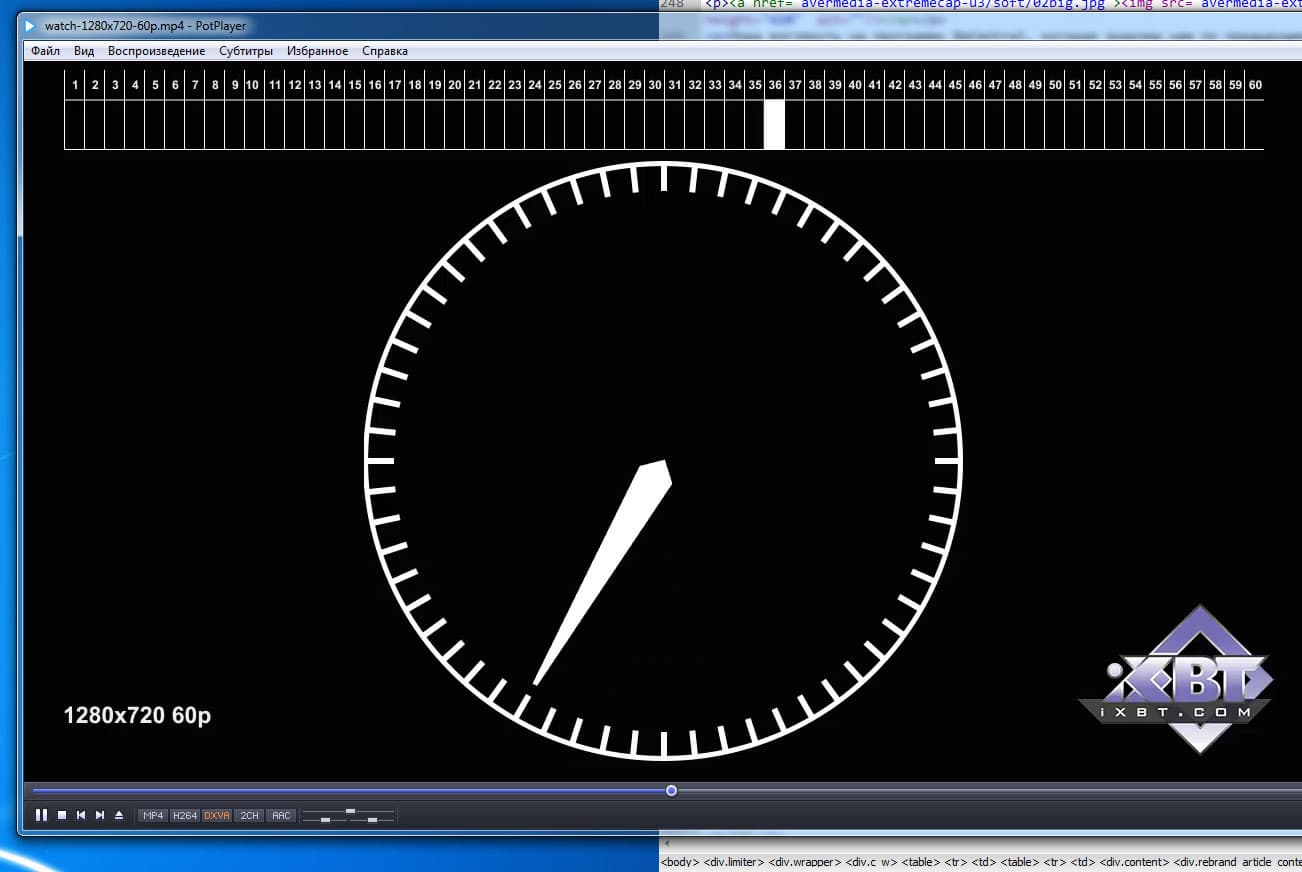Toggle the DXVA hardware acceleration indicator
Viewport: 1302px width, 872px height.
point(217,816)
